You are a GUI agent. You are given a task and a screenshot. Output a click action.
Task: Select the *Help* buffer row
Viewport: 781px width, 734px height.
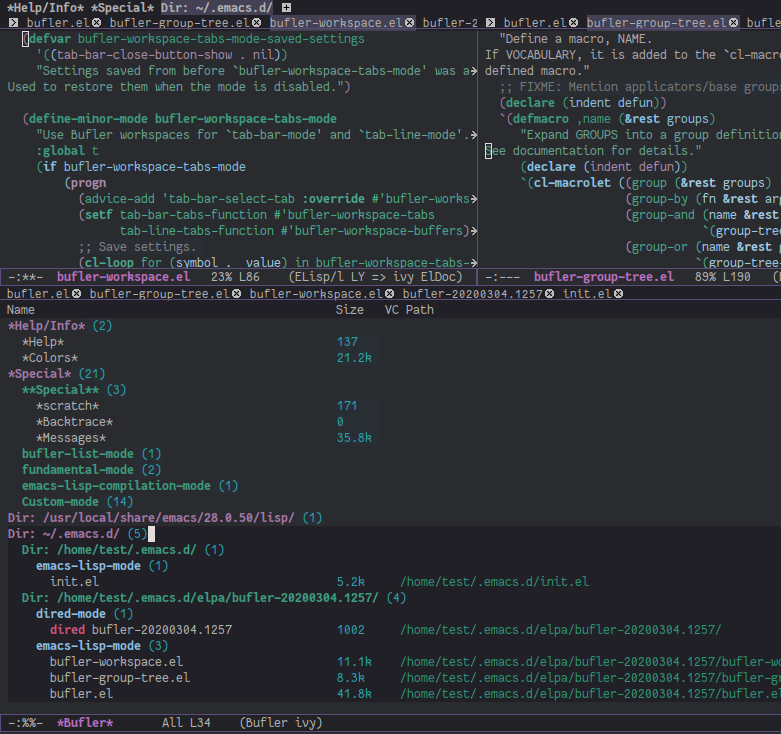43,342
